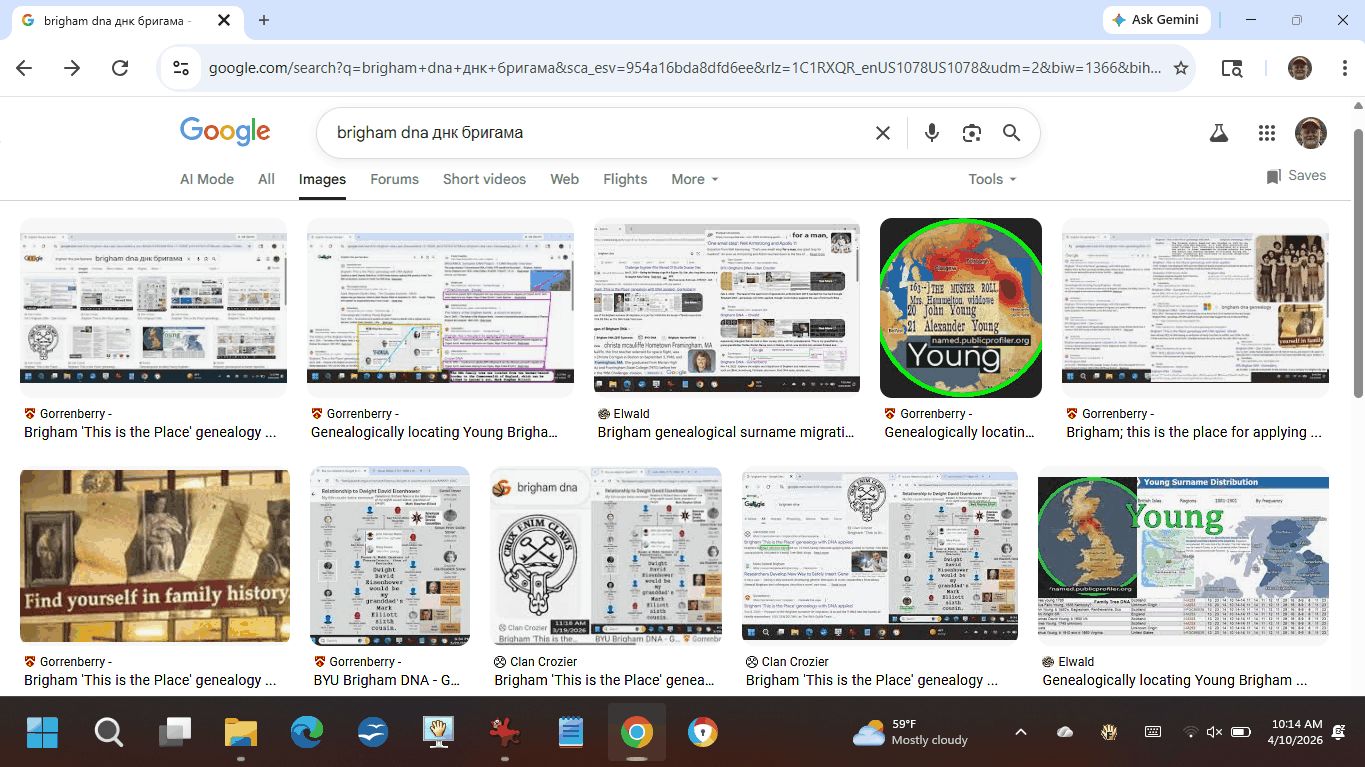This screenshot has height=767, width=1365.
Task: Open Search Labs flask icon
Action: 1218,133
